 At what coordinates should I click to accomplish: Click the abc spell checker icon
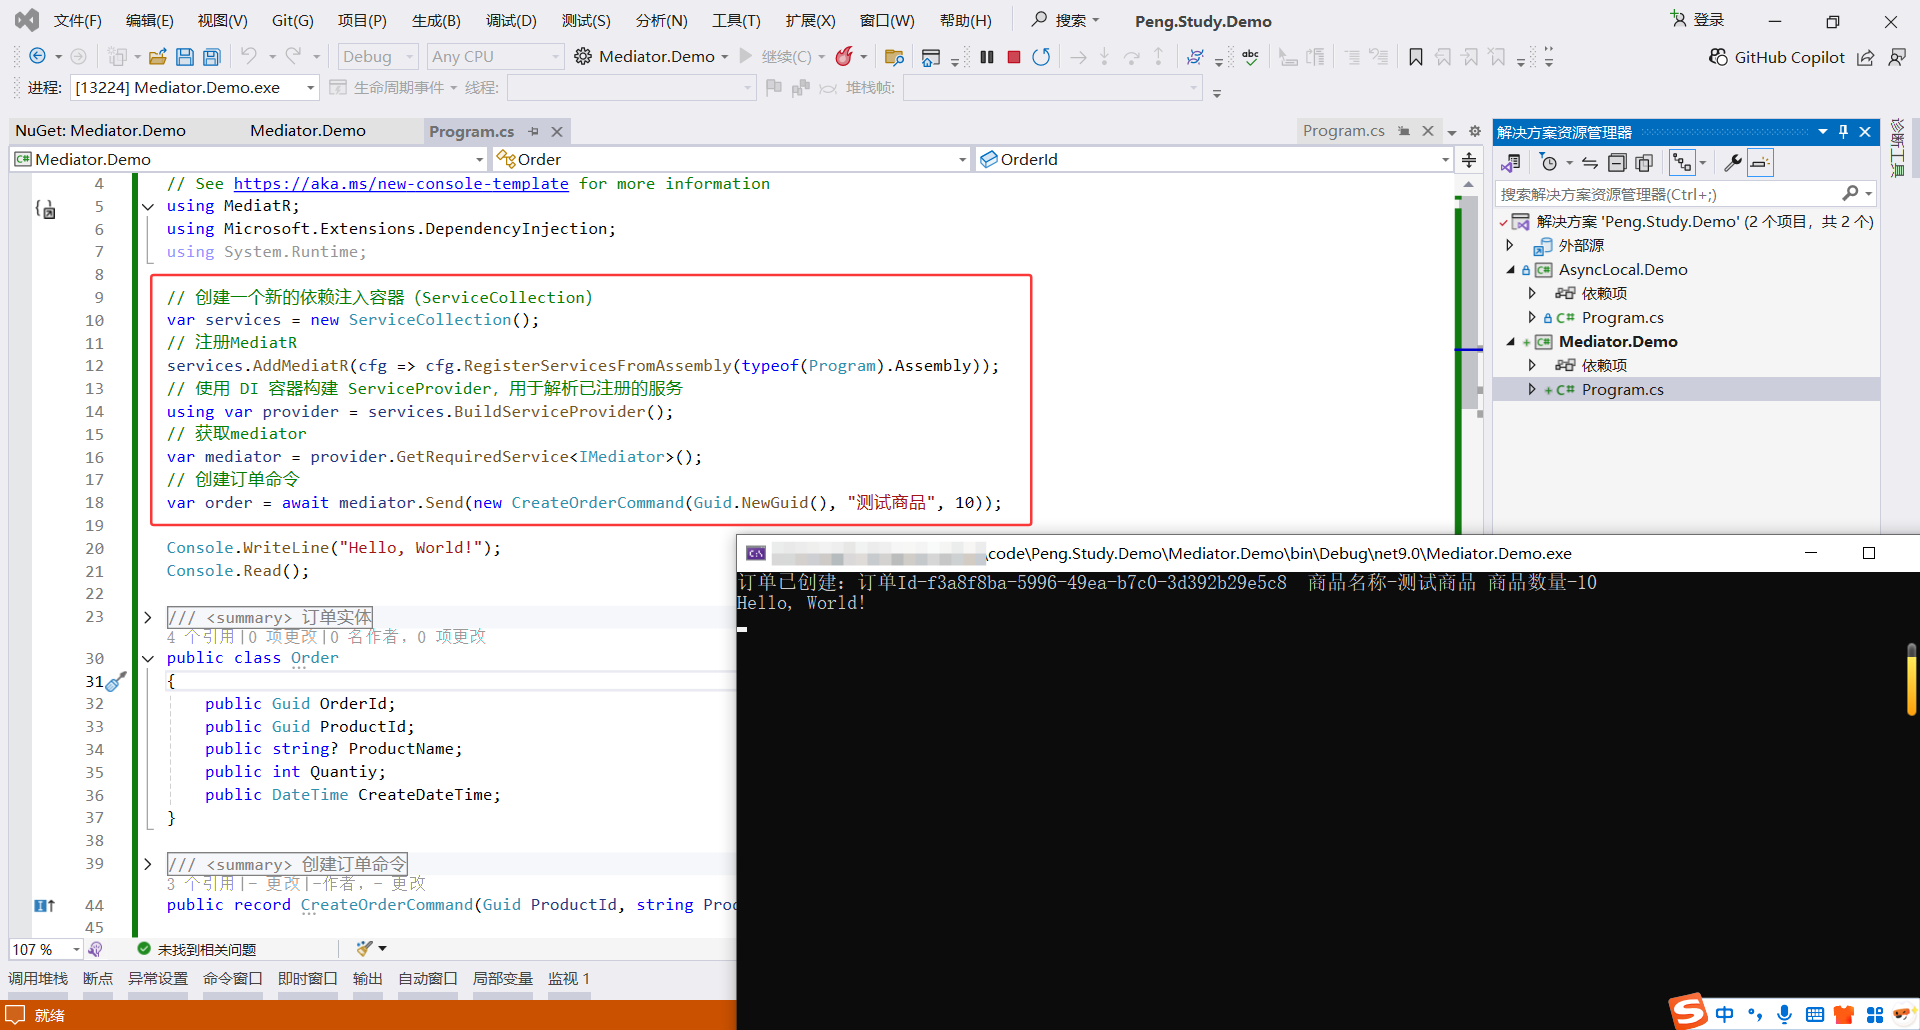click(x=1251, y=57)
